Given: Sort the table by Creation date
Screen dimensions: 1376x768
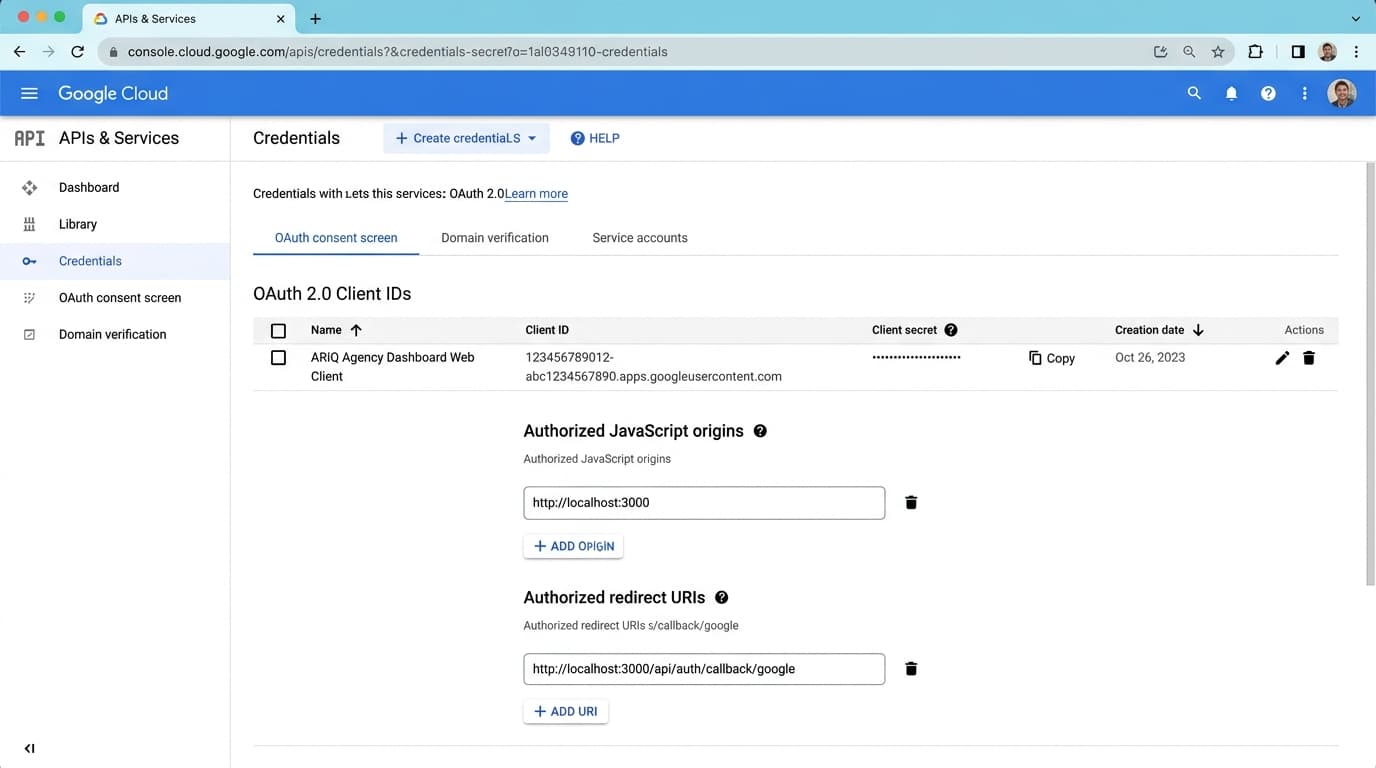Looking at the screenshot, I should click(x=1159, y=330).
